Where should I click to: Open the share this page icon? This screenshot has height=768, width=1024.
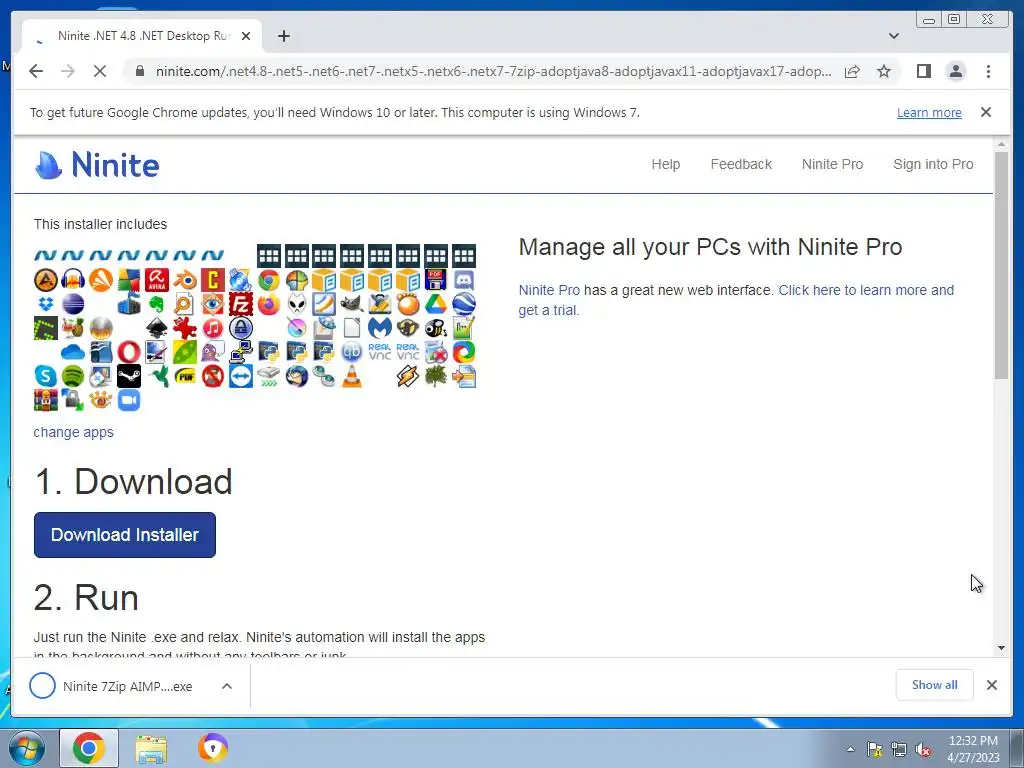852,71
